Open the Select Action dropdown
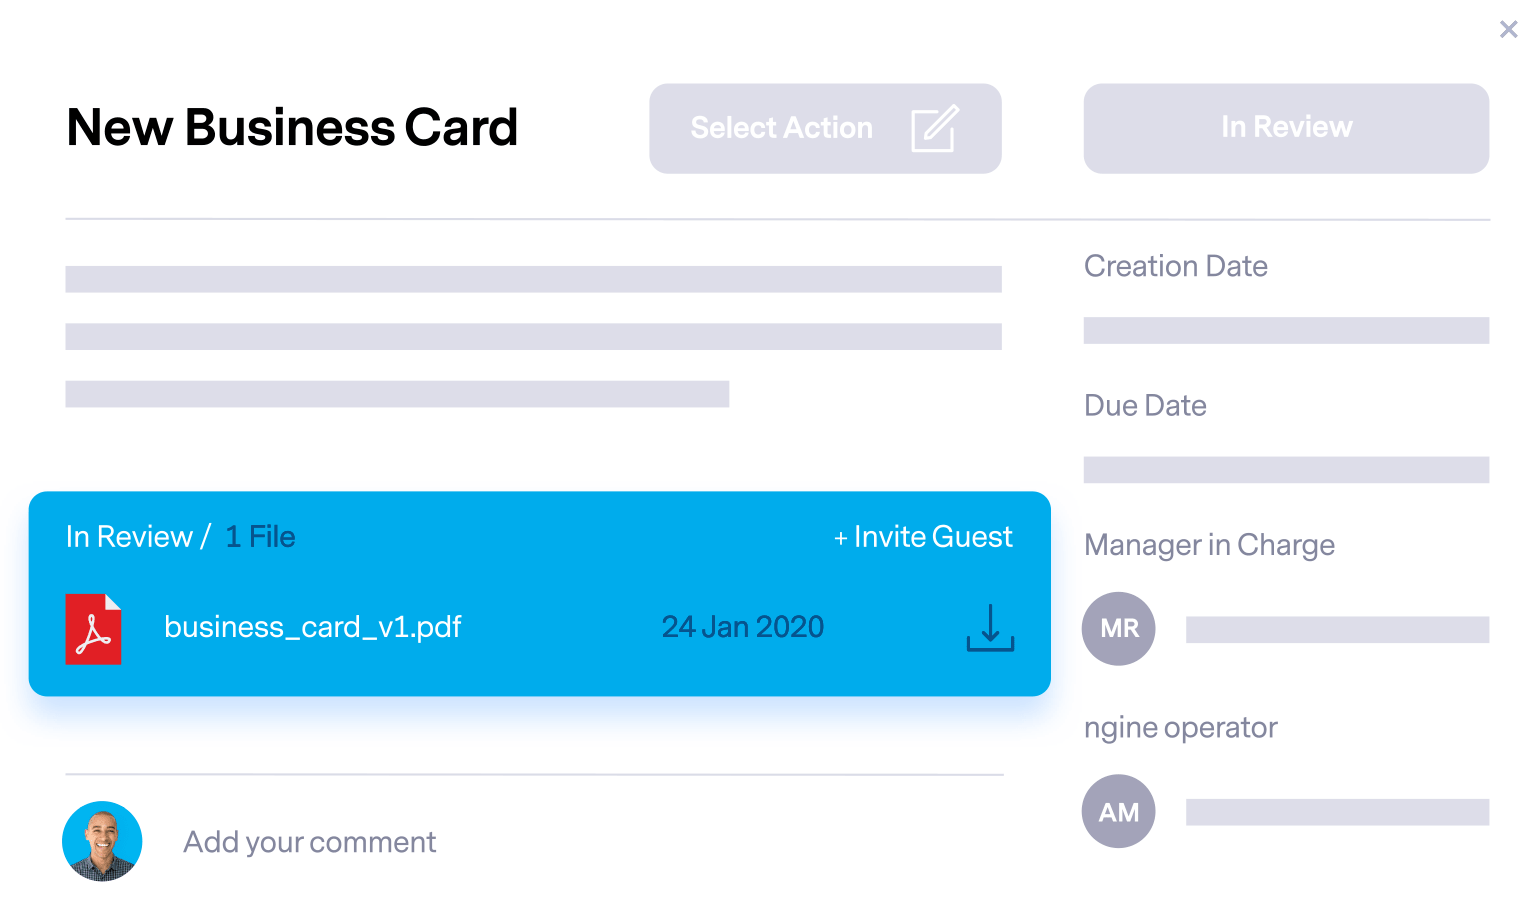 [x=825, y=128]
